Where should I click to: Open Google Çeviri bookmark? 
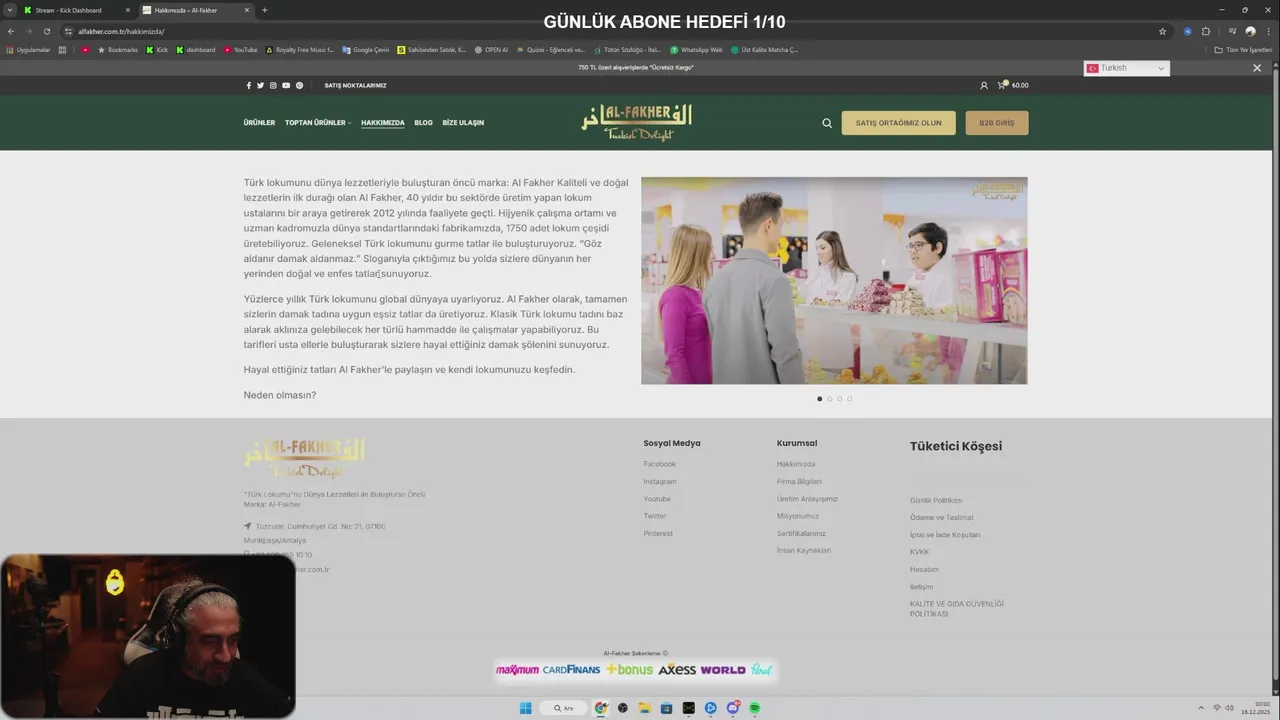[365, 49]
